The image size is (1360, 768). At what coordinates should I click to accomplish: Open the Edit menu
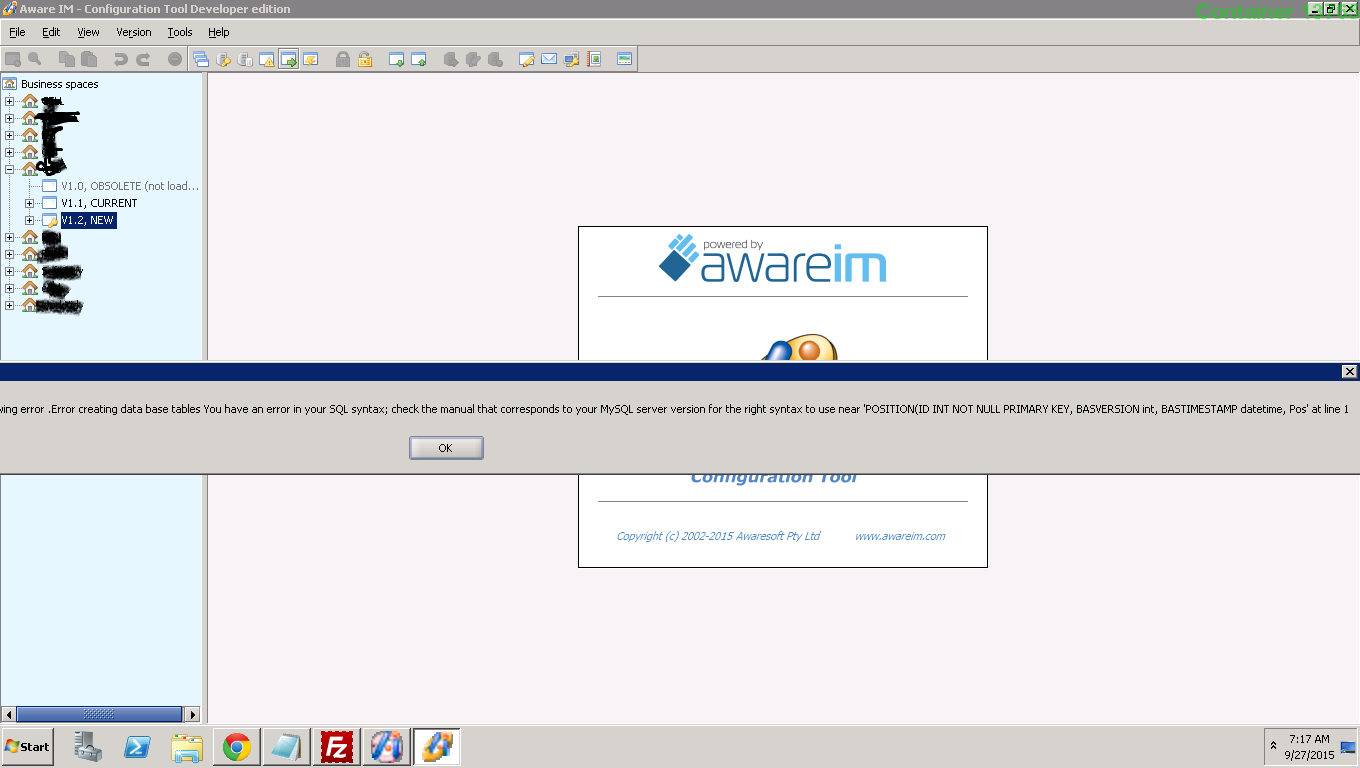(x=51, y=32)
